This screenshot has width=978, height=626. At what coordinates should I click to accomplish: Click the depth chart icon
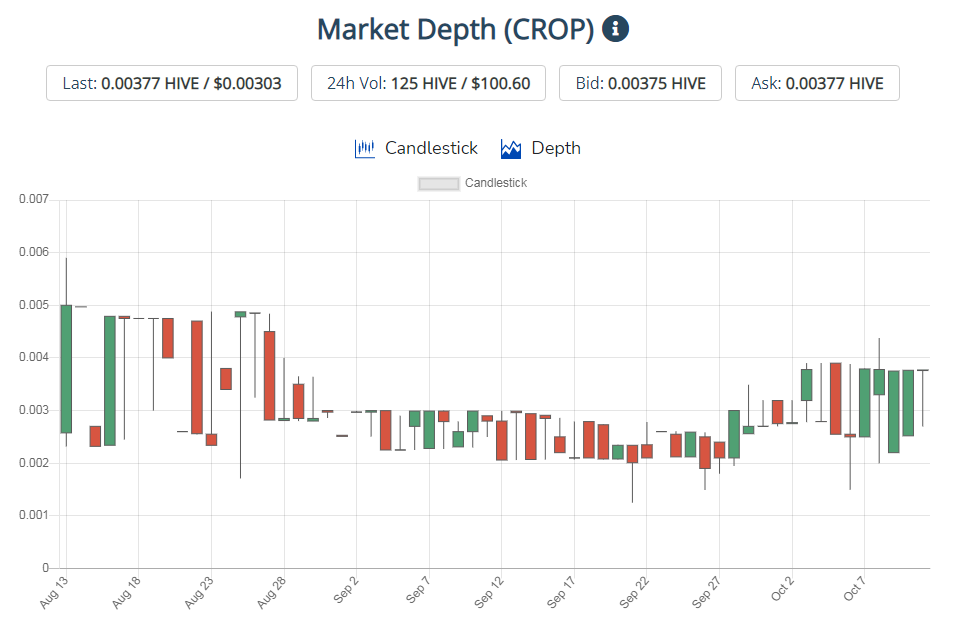coord(511,148)
